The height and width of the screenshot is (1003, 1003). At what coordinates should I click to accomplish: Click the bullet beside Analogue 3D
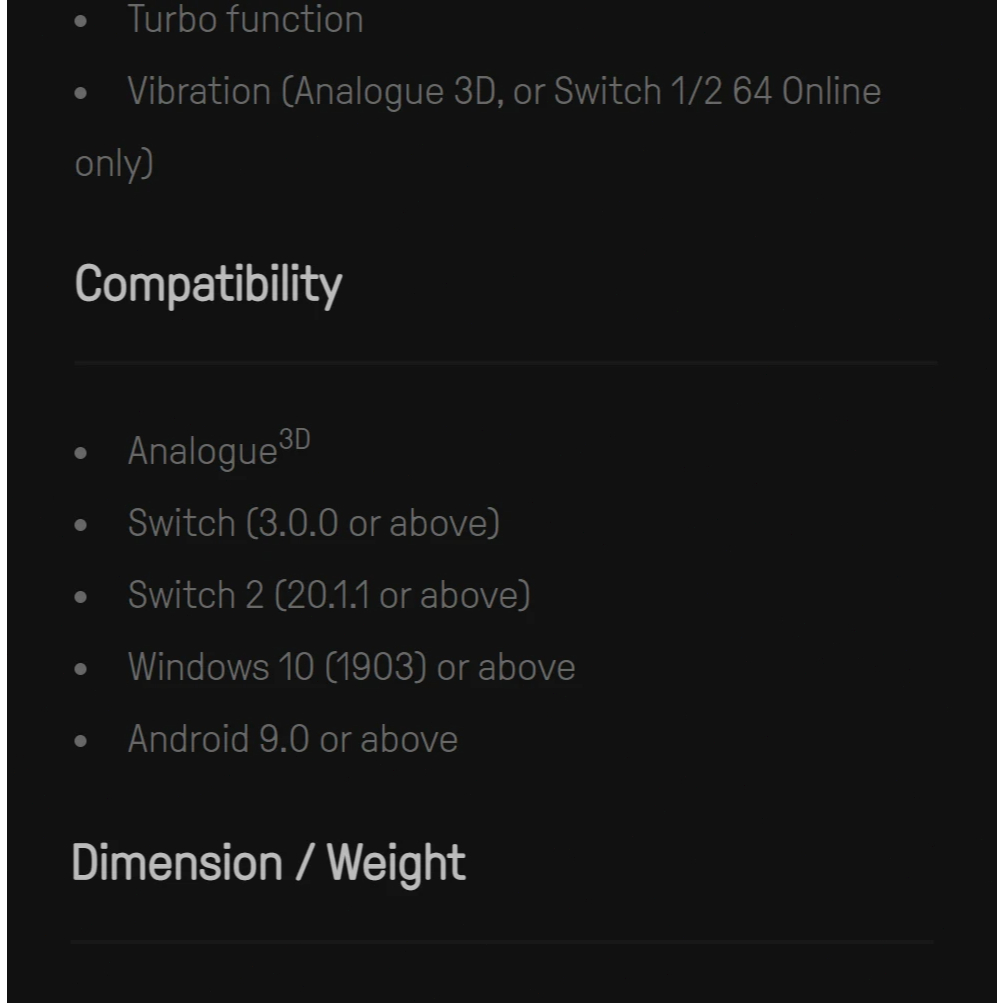point(81,453)
